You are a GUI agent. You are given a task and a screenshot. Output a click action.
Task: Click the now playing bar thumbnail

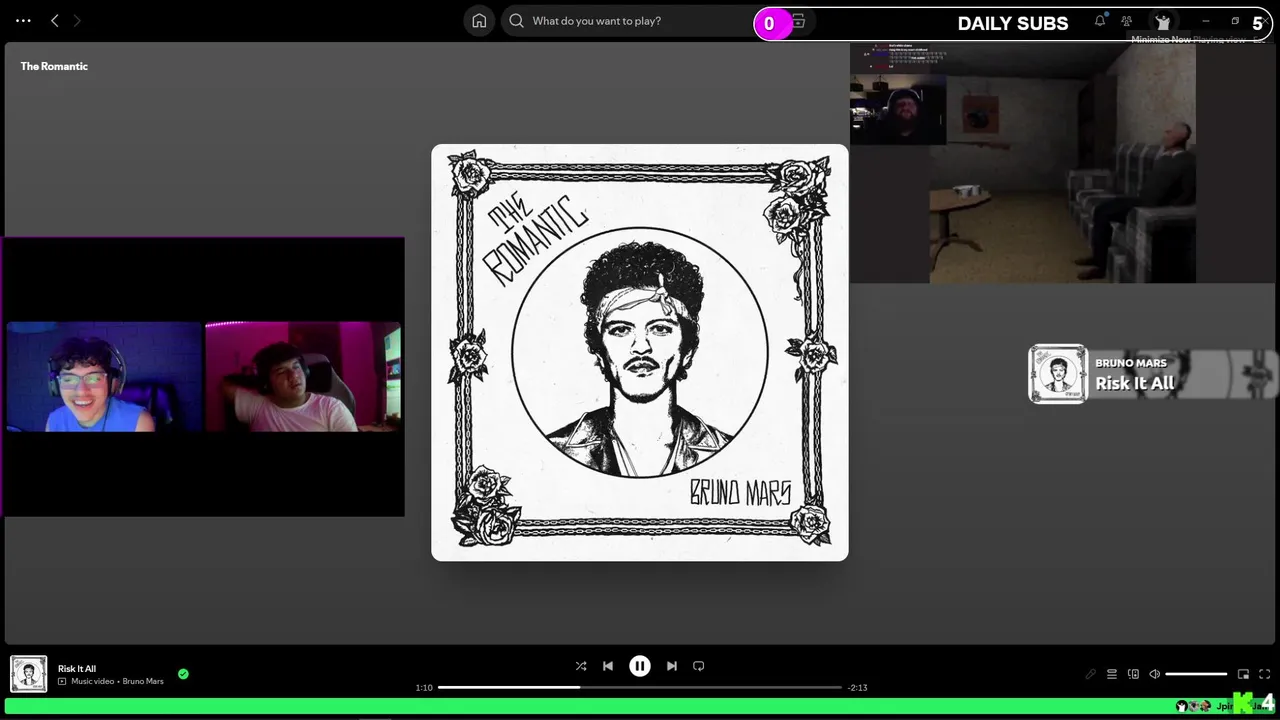point(28,674)
